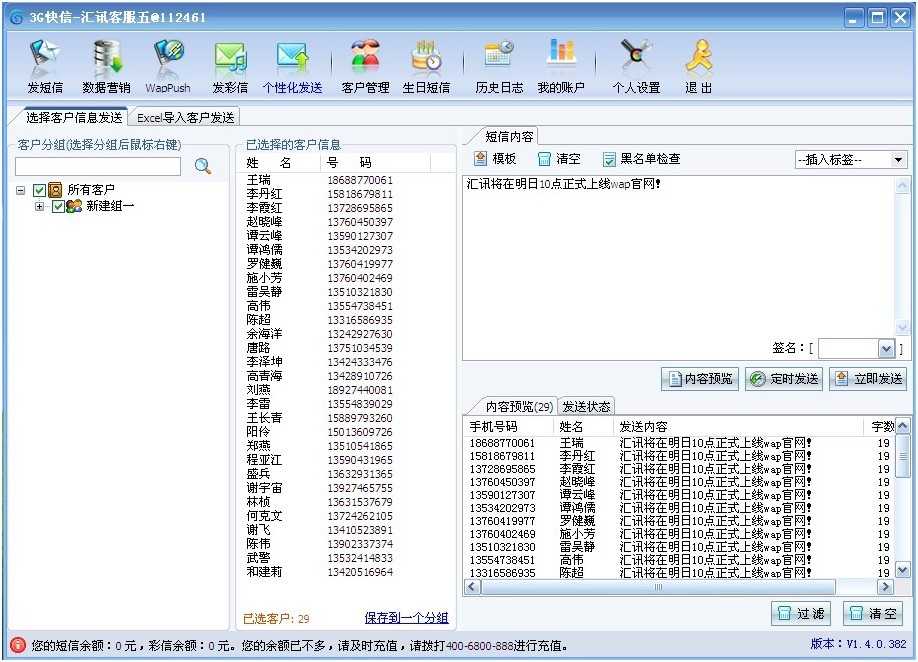
Task: Click the 定时发送 scheduled send button
Action: coord(785,379)
